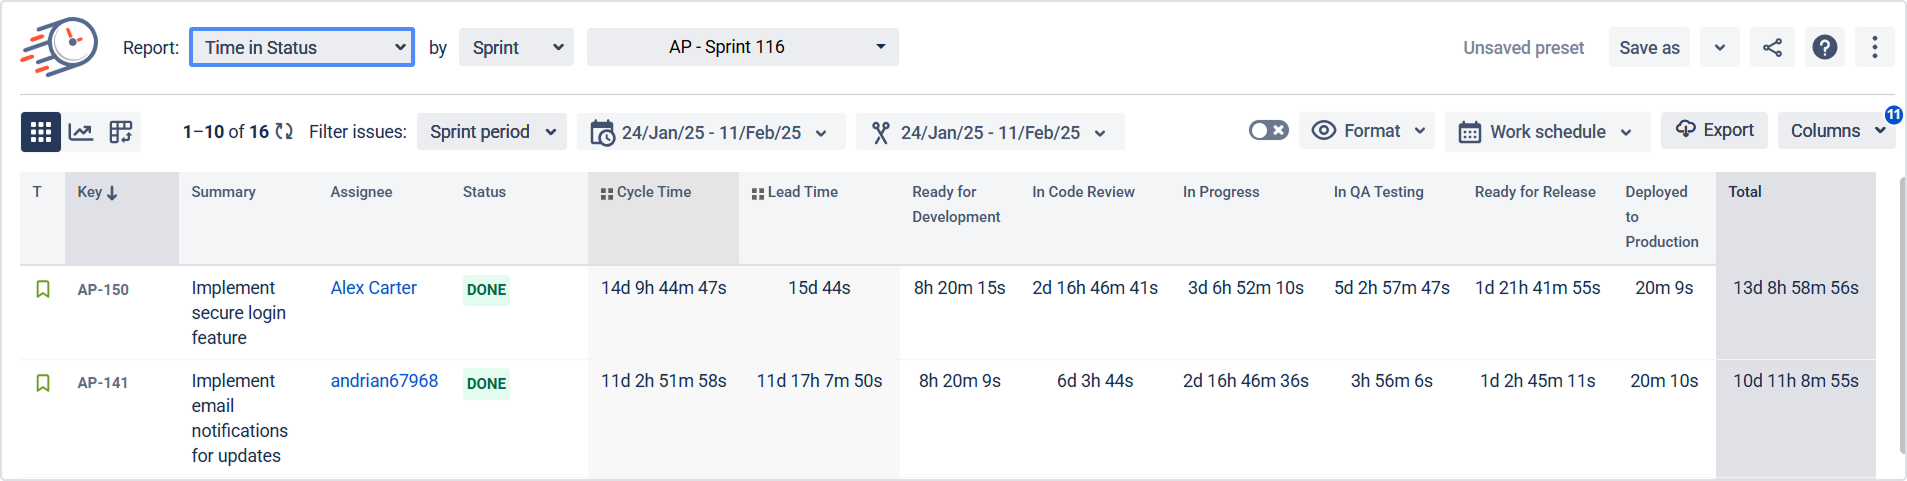The width and height of the screenshot is (1907, 481).
Task: Open the Time in Status report dropdown
Action: pyautogui.click(x=302, y=48)
